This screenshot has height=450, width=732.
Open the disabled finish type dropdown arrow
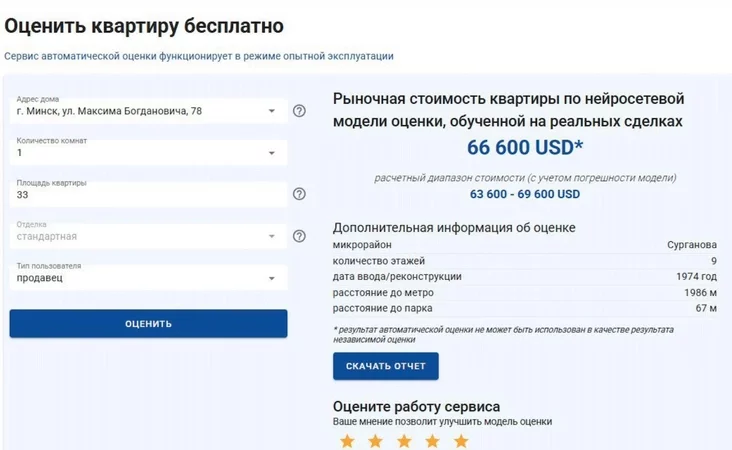(x=272, y=237)
